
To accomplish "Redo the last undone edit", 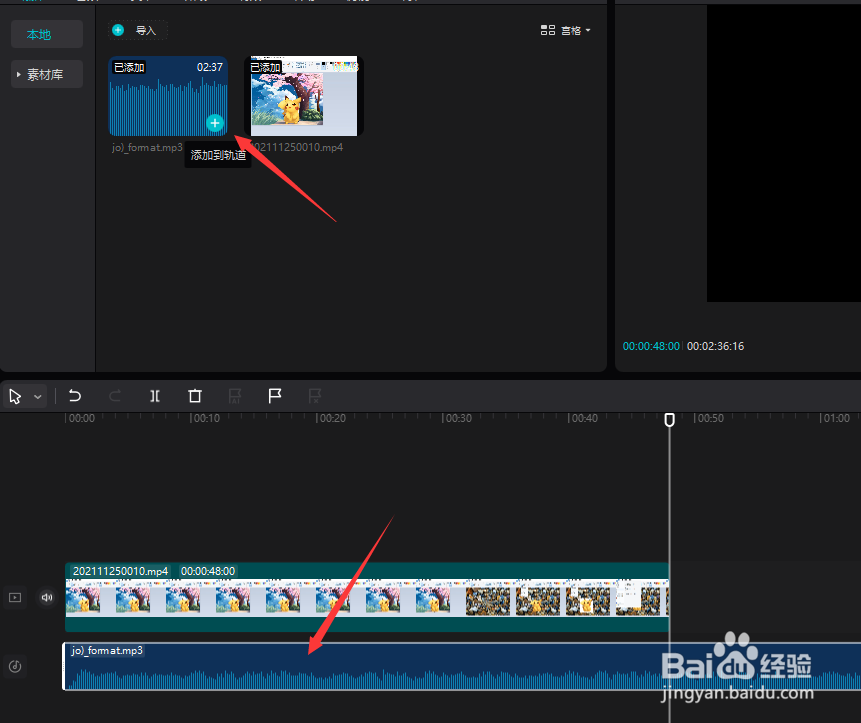I will 115,396.
